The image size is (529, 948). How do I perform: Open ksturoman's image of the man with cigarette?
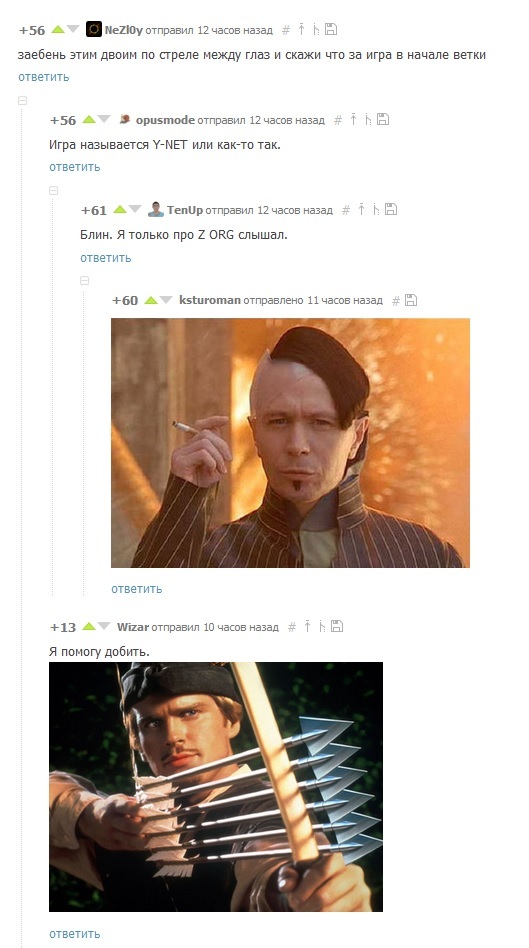tap(290, 443)
